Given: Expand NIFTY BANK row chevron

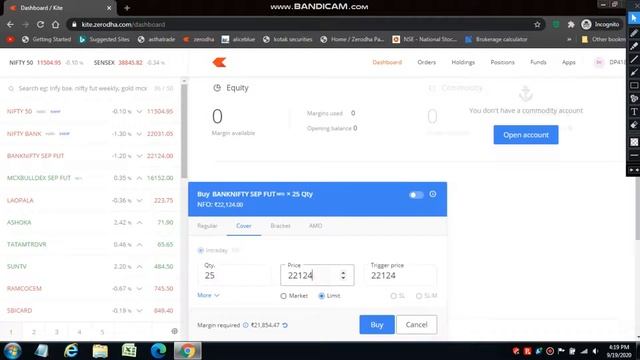Looking at the screenshot, I should (139, 134).
